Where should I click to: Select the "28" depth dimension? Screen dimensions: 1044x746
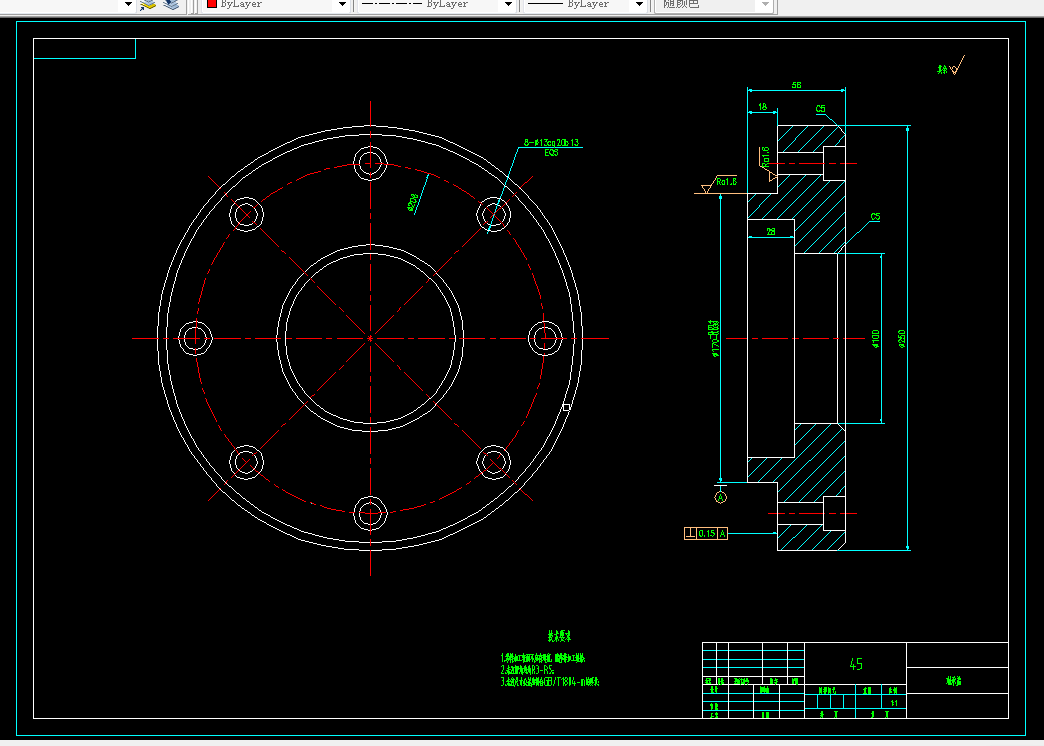(770, 232)
